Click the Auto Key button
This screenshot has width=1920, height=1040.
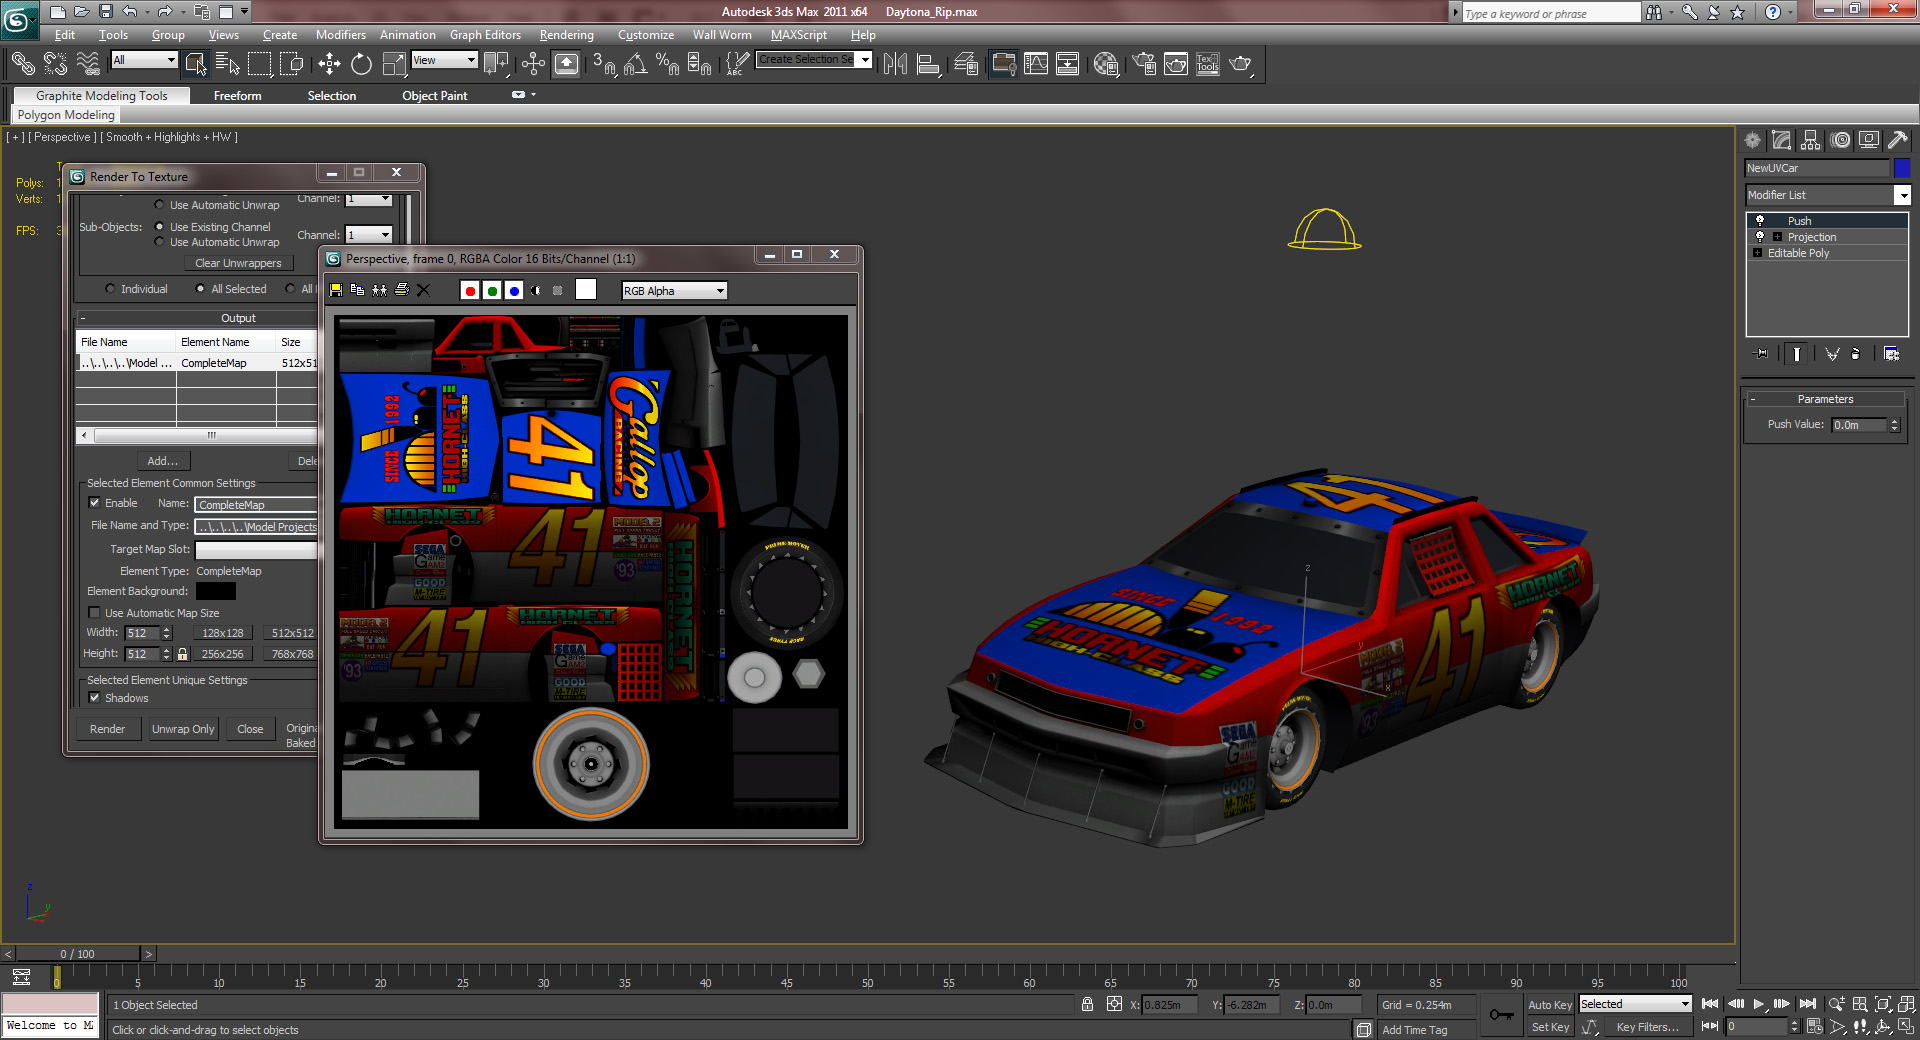(x=1550, y=1005)
